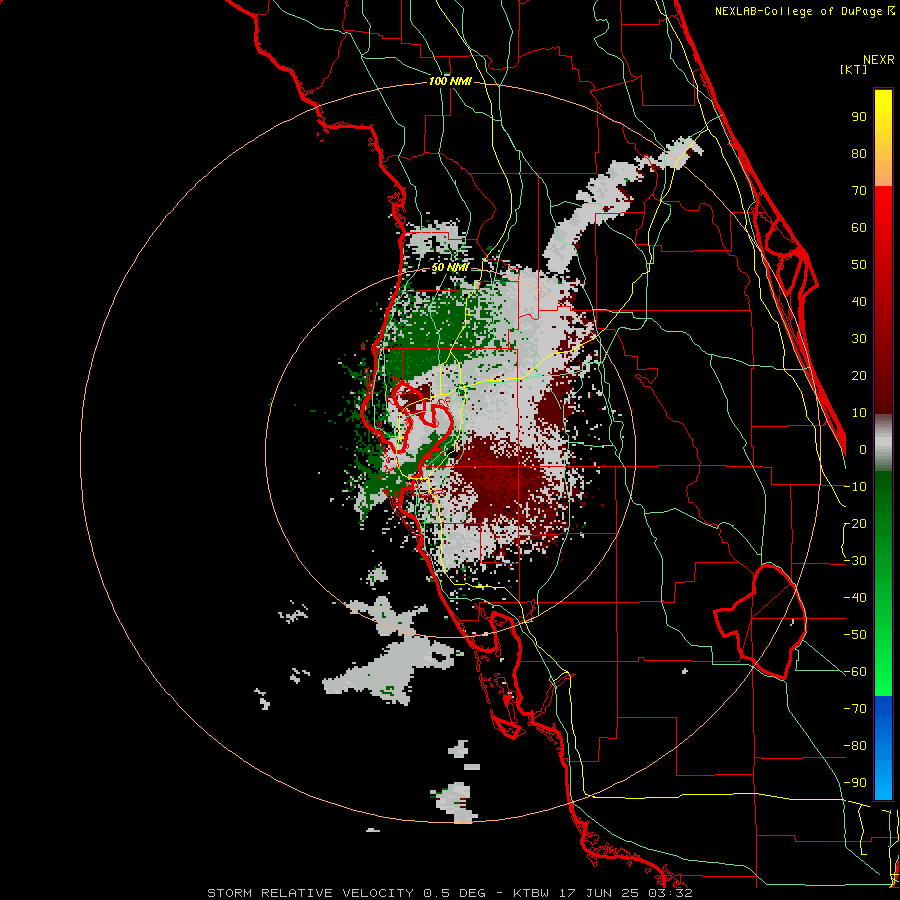Viewport: 900px width, 900px height.
Task: Select the positive 30 knot scale label
Action: point(859,339)
